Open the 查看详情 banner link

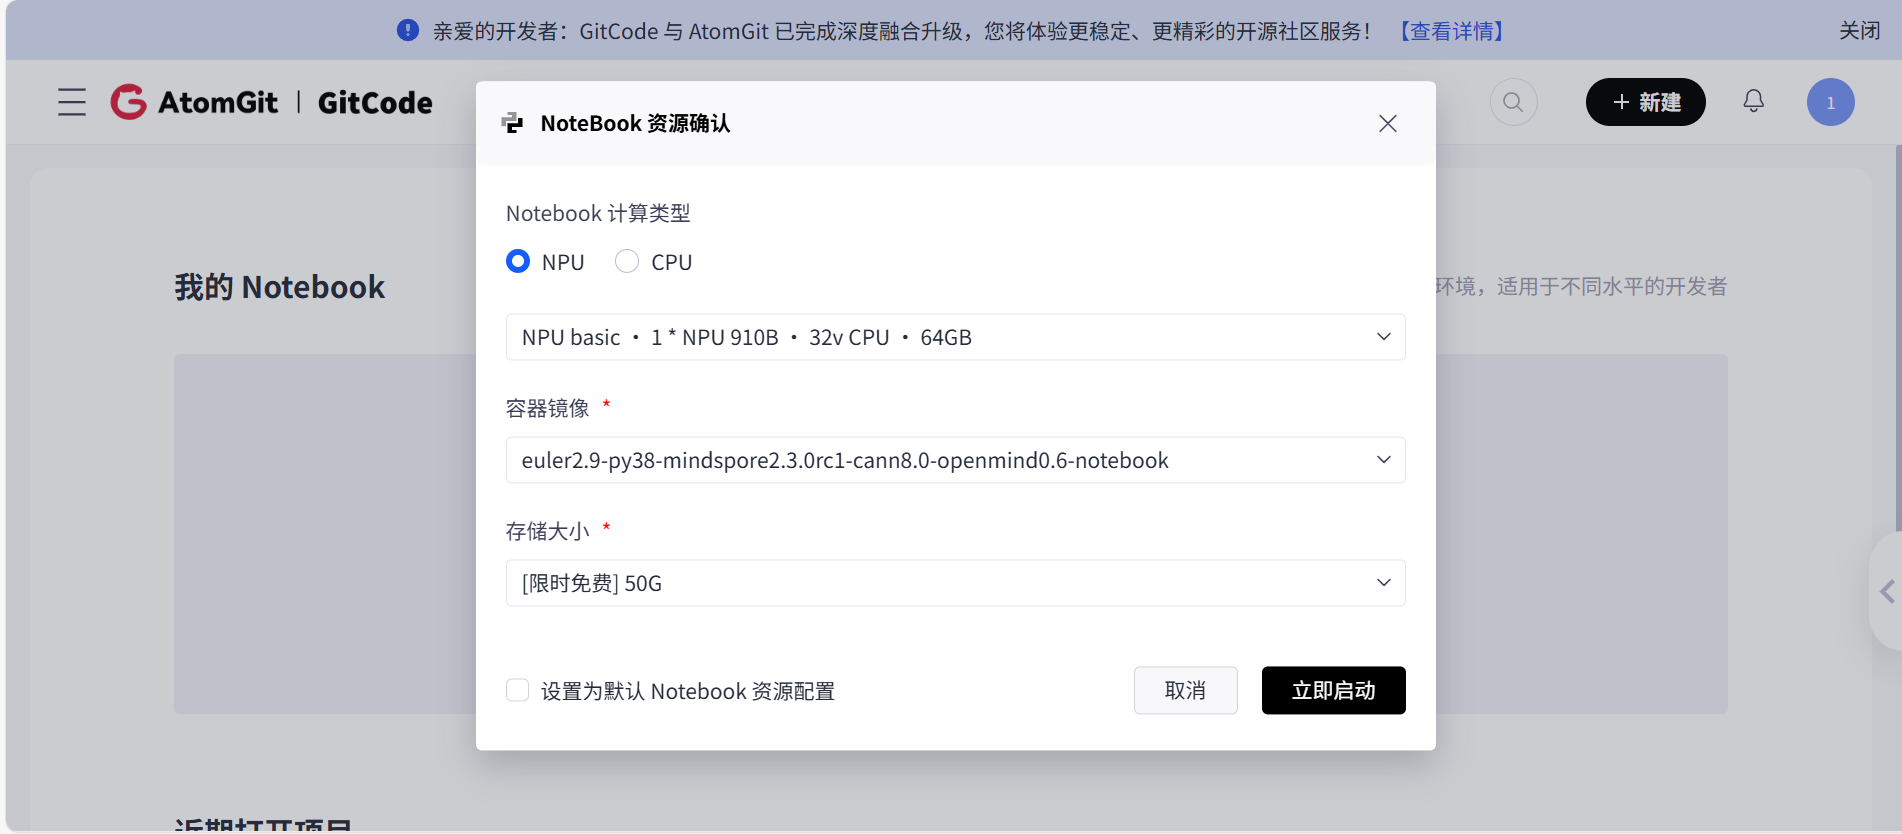[x=1452, y=31]
